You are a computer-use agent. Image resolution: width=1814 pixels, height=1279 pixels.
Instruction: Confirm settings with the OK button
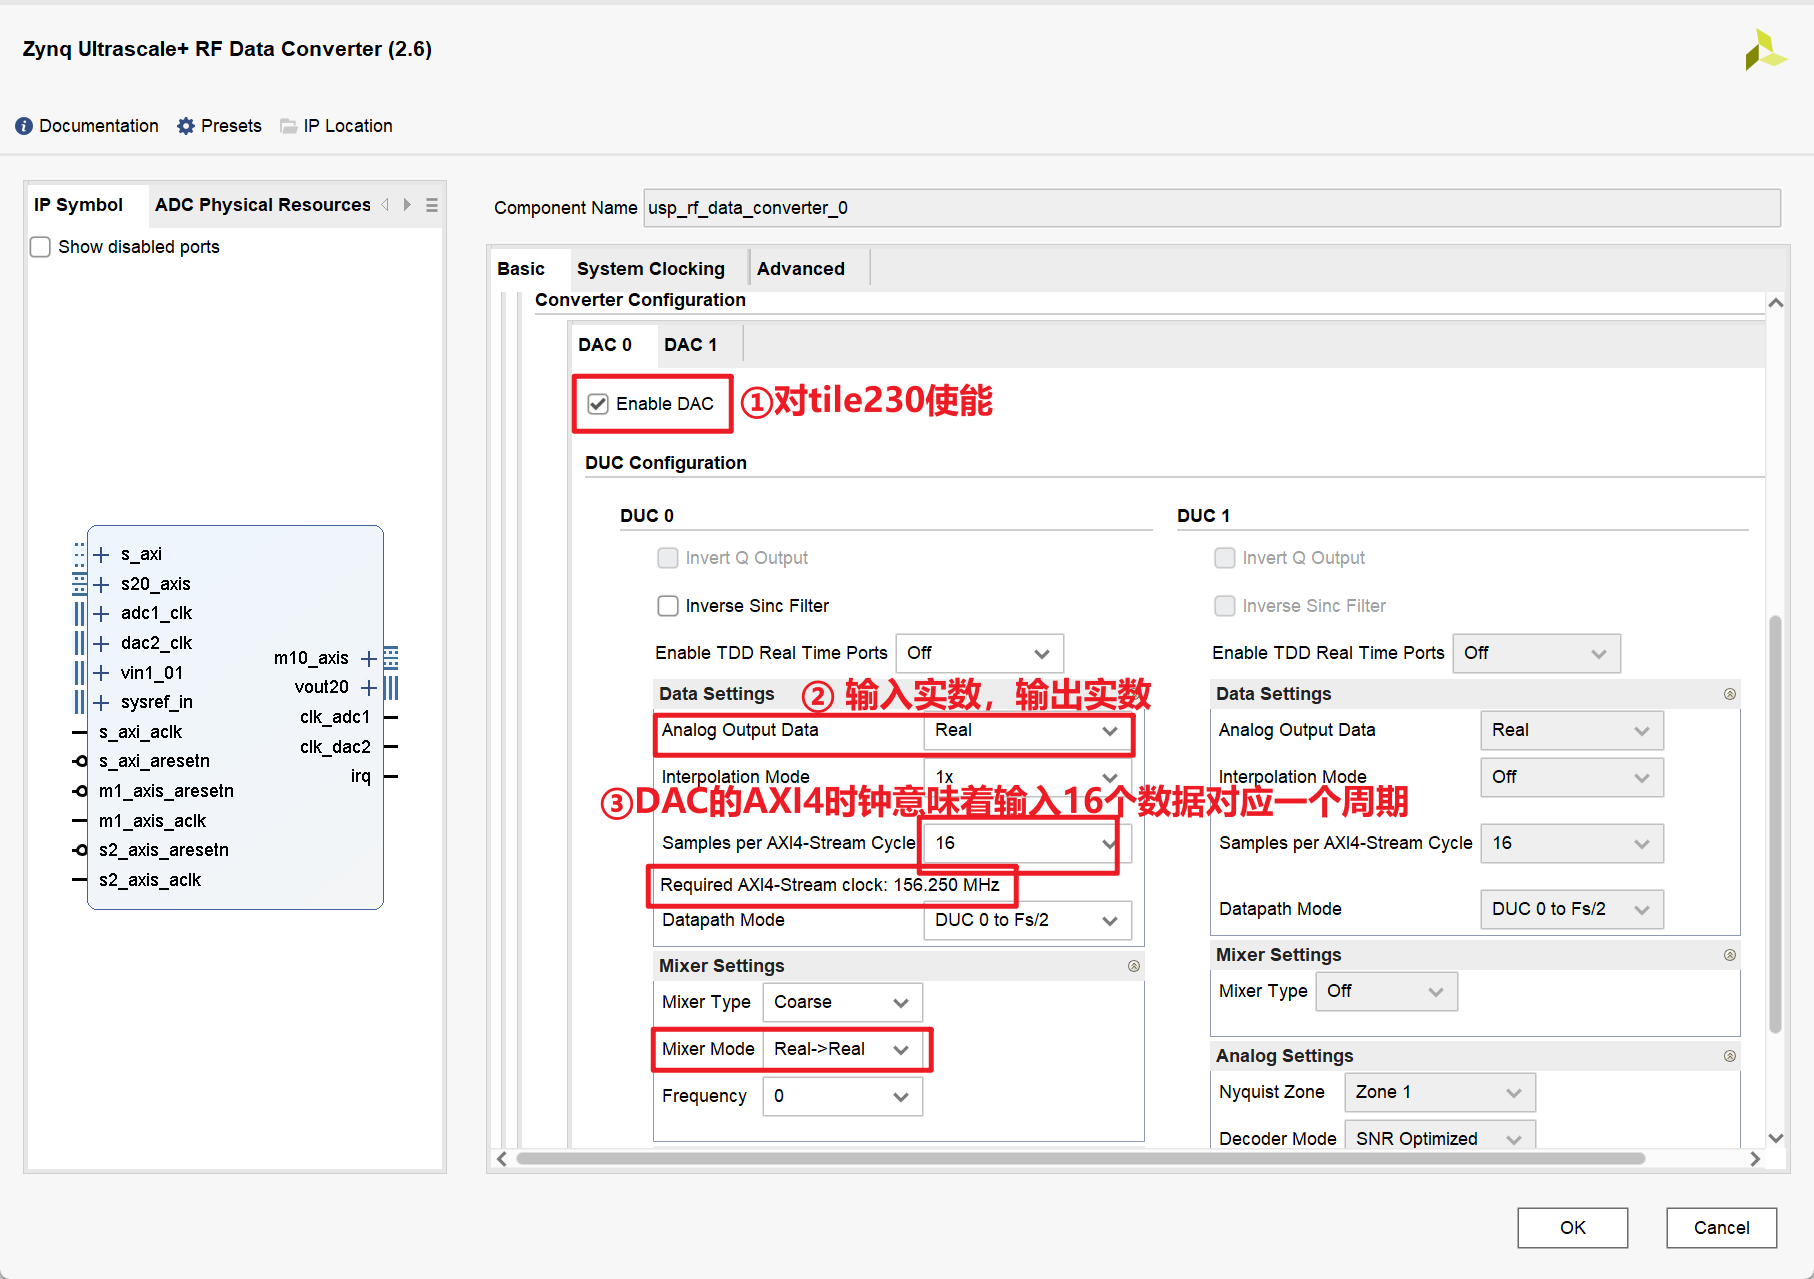tap(1572, 1228)
